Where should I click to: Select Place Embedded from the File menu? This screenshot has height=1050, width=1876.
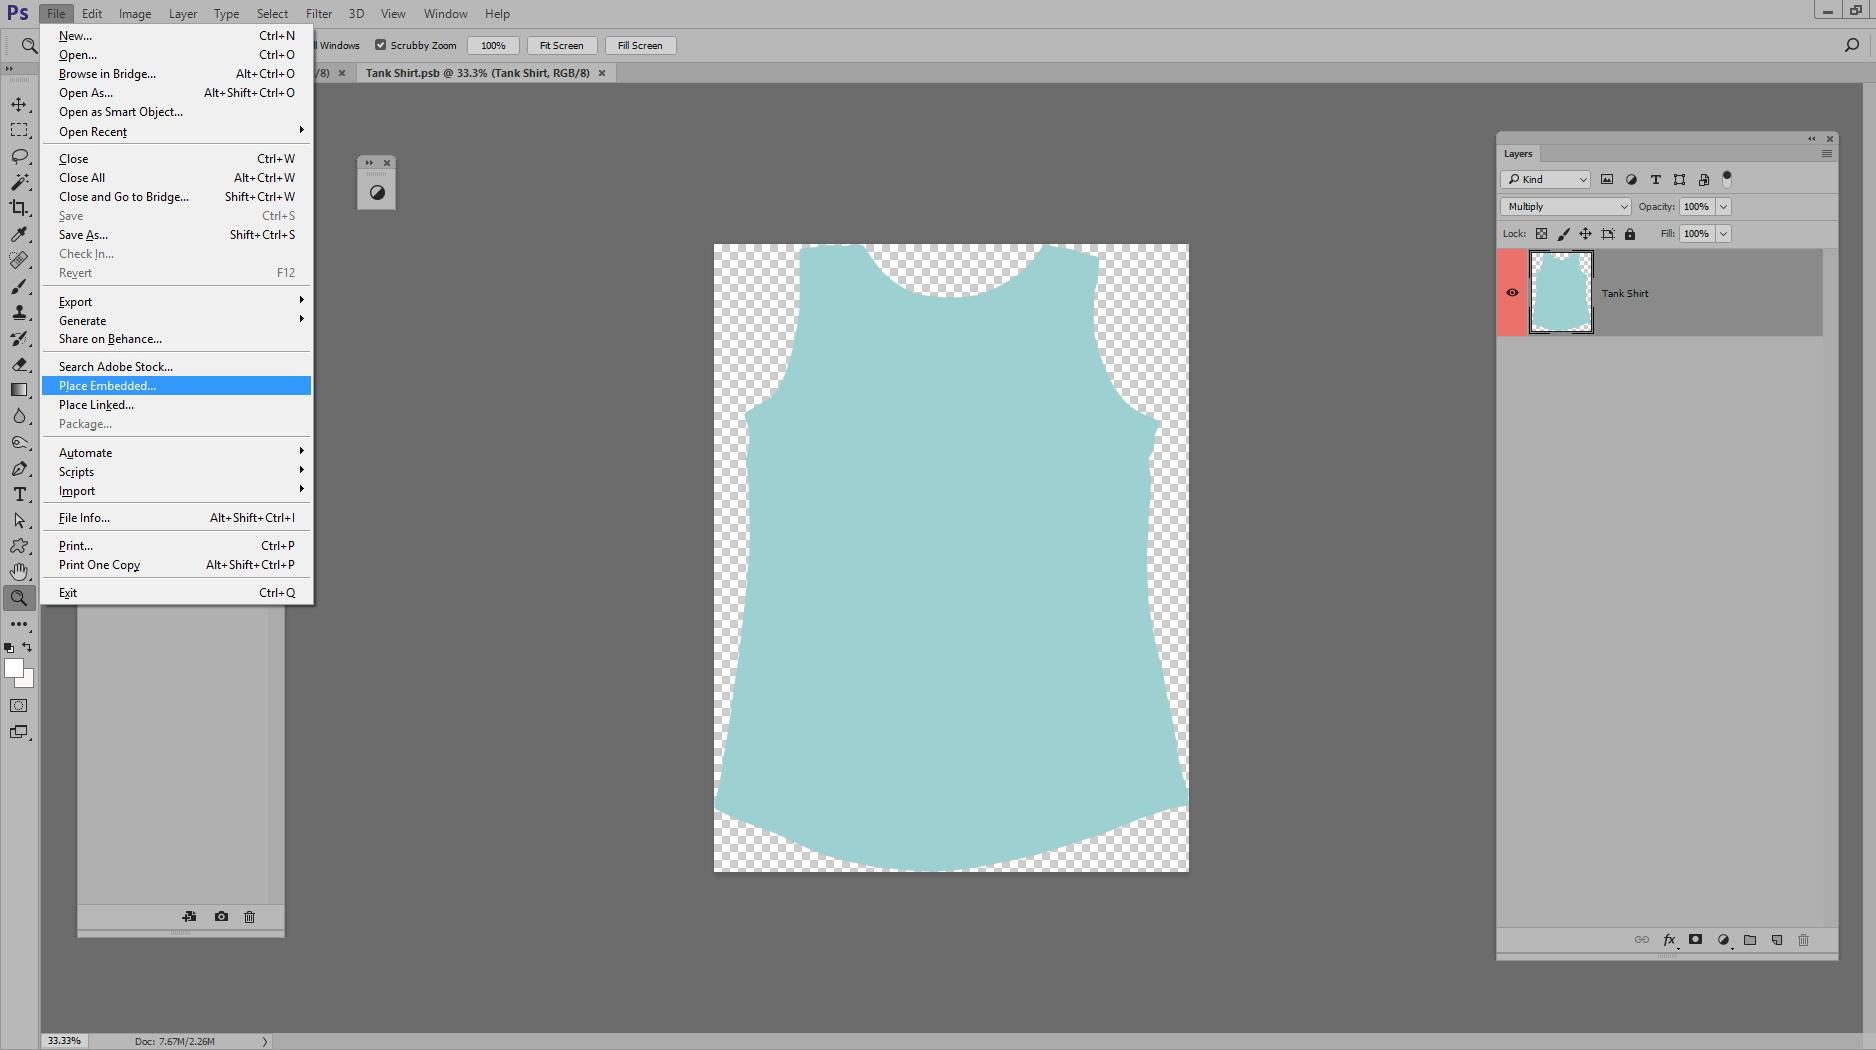click(106, 385)
